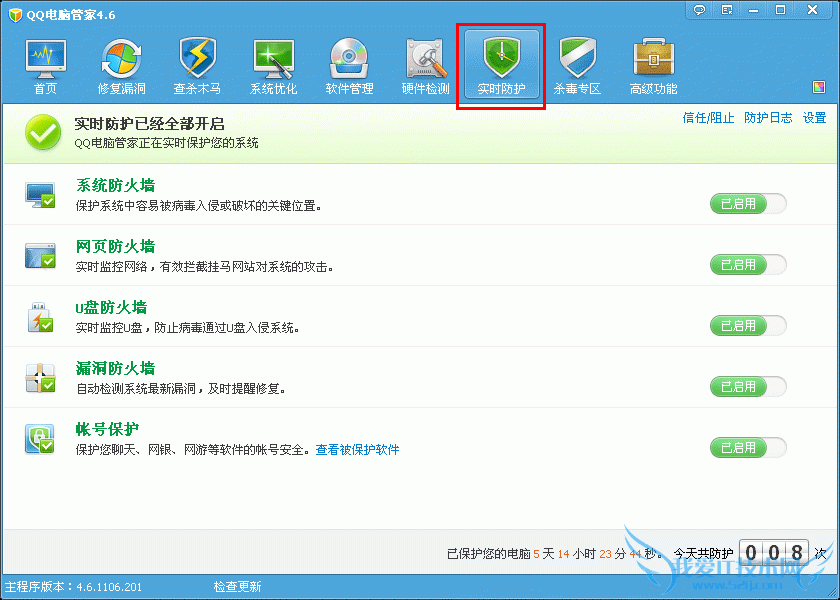The width and height of the screenshot is (840, 600).
Task: Click 检查更新 in the status bar
Action: [237, 587]
